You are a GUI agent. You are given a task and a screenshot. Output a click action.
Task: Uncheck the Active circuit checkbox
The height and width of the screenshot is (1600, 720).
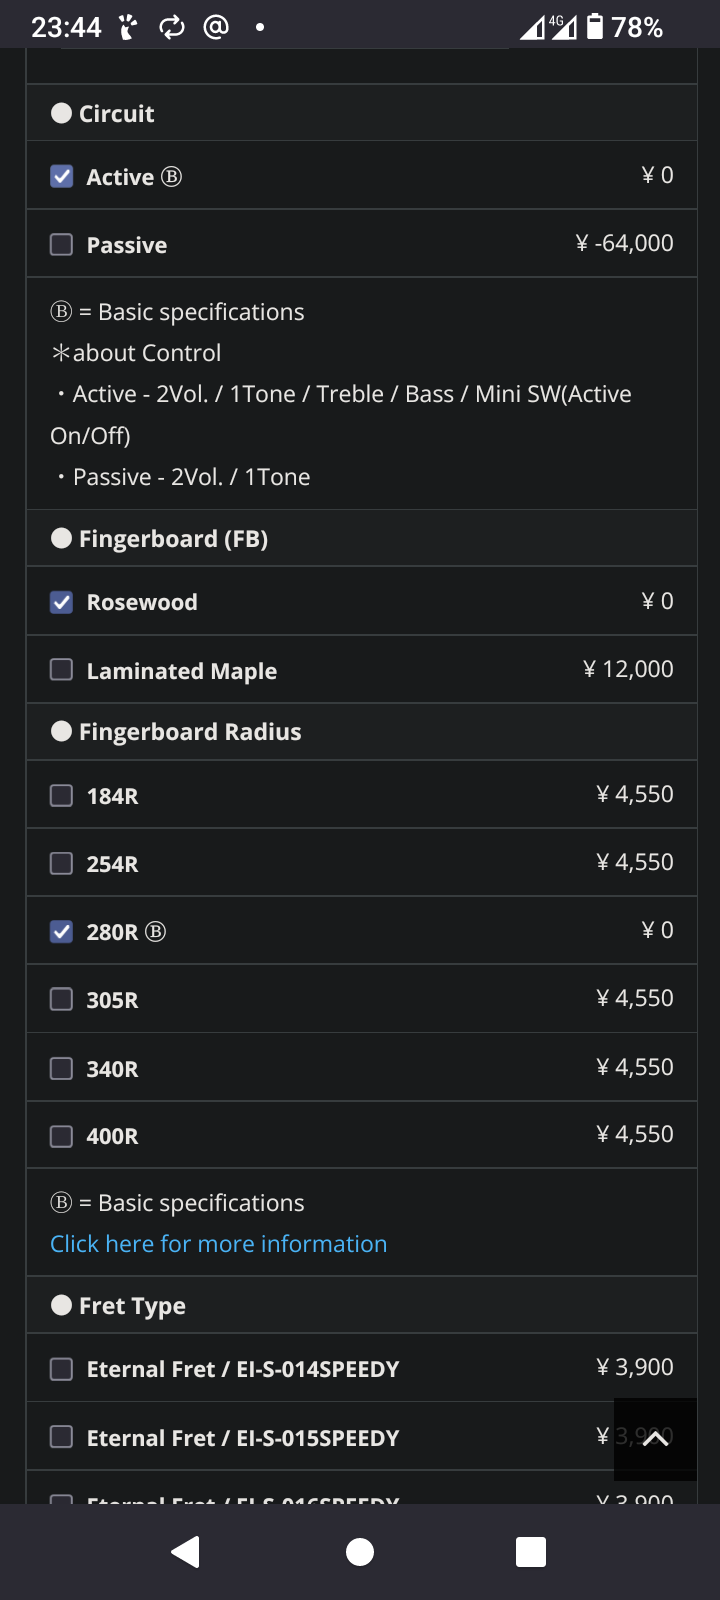(x=62, y=177)
